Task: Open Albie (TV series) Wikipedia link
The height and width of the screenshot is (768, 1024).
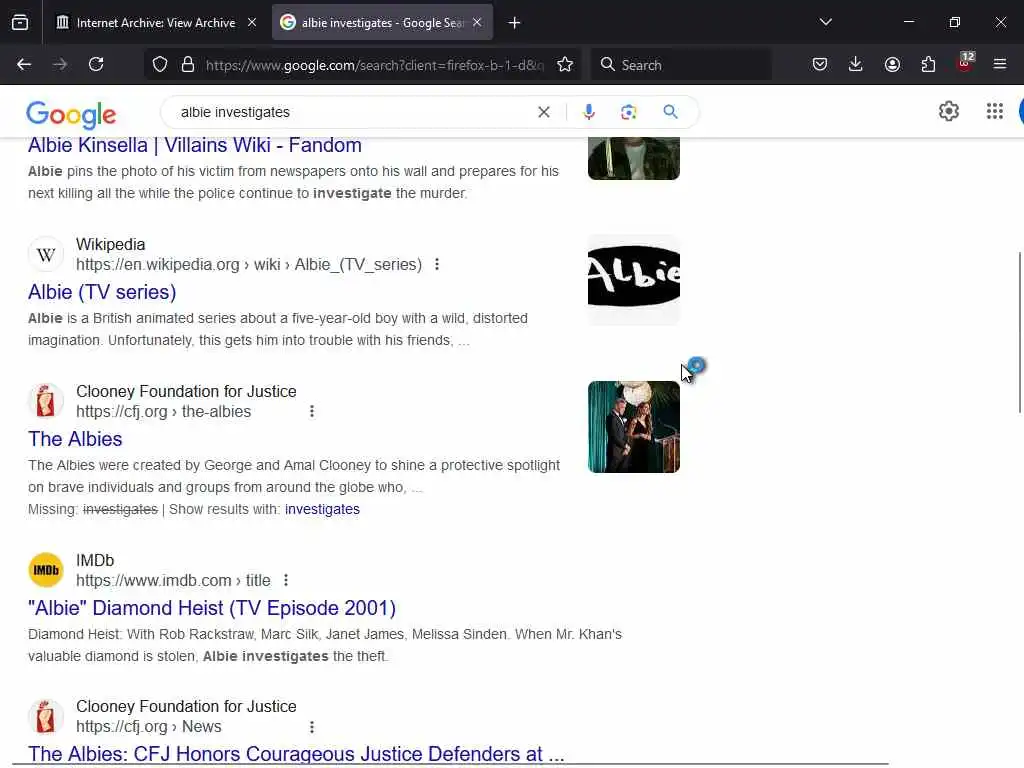Action: [x=102, y=292]
